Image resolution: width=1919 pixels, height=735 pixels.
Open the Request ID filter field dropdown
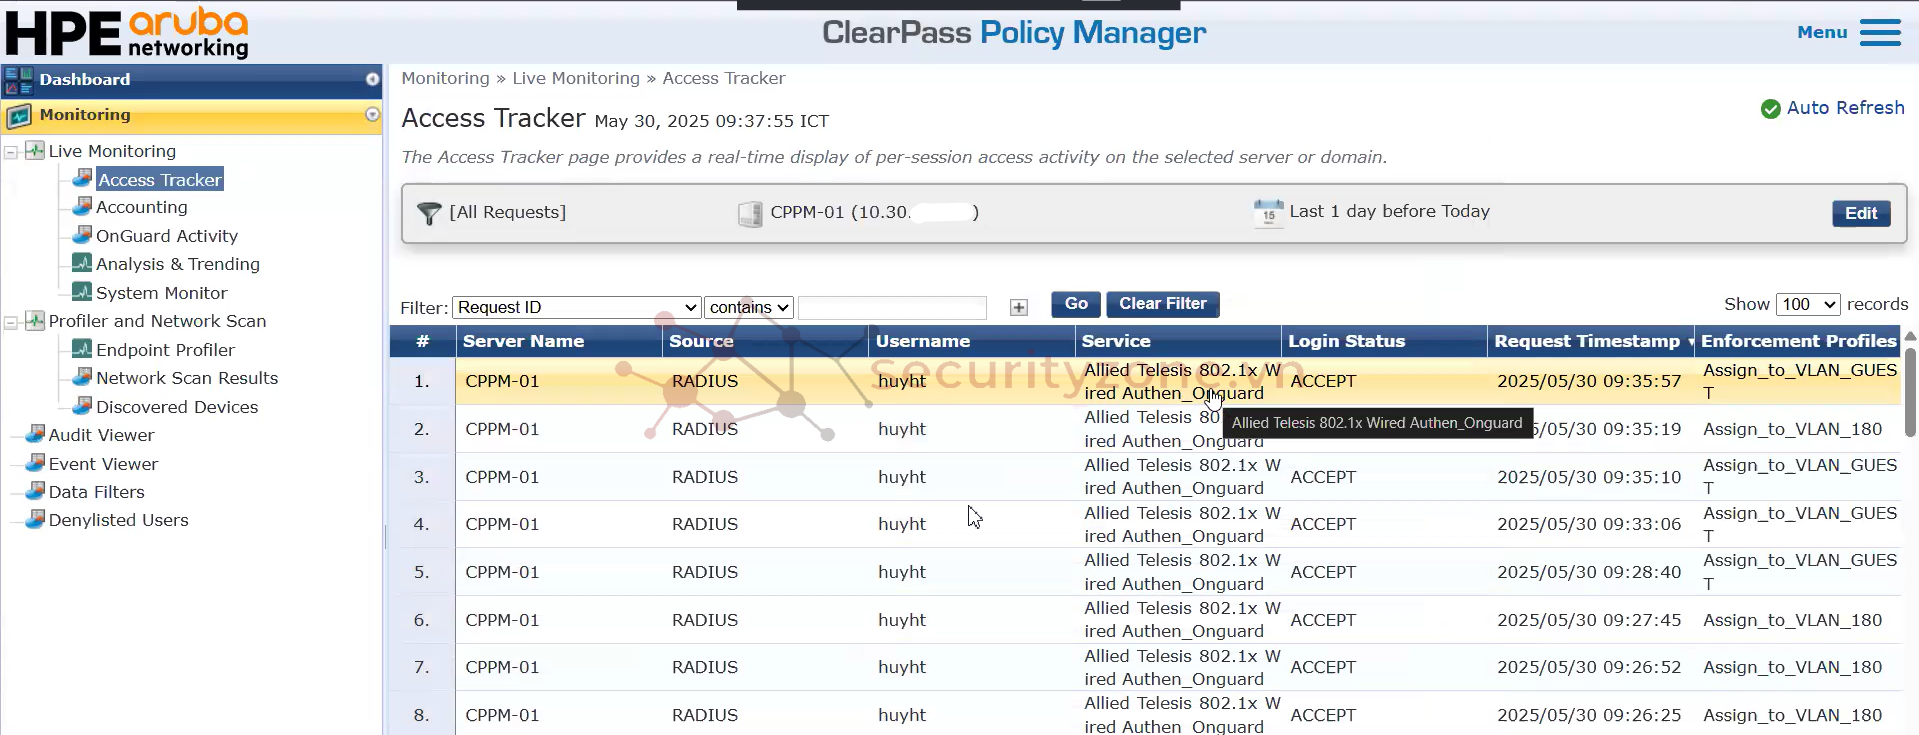pyautogui.click(x=576, y=307)
